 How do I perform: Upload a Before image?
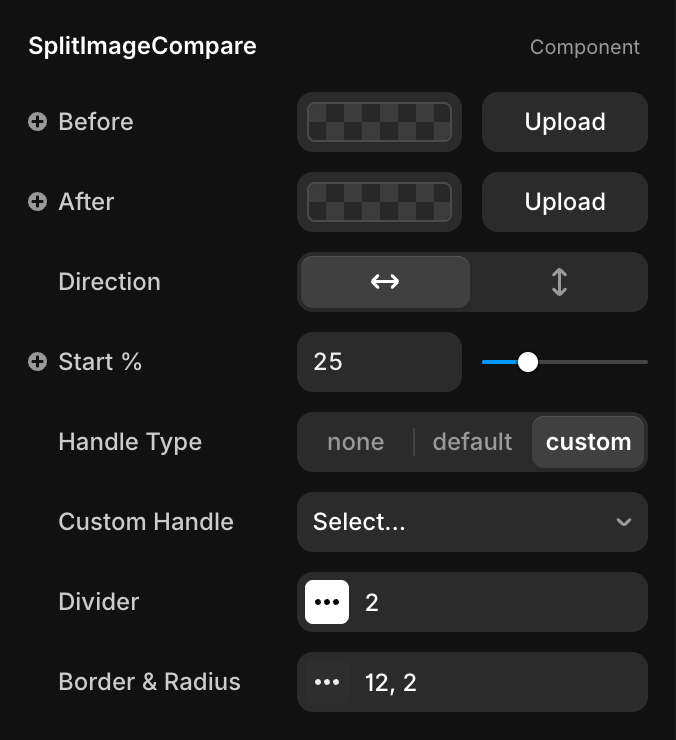[565, 122]
